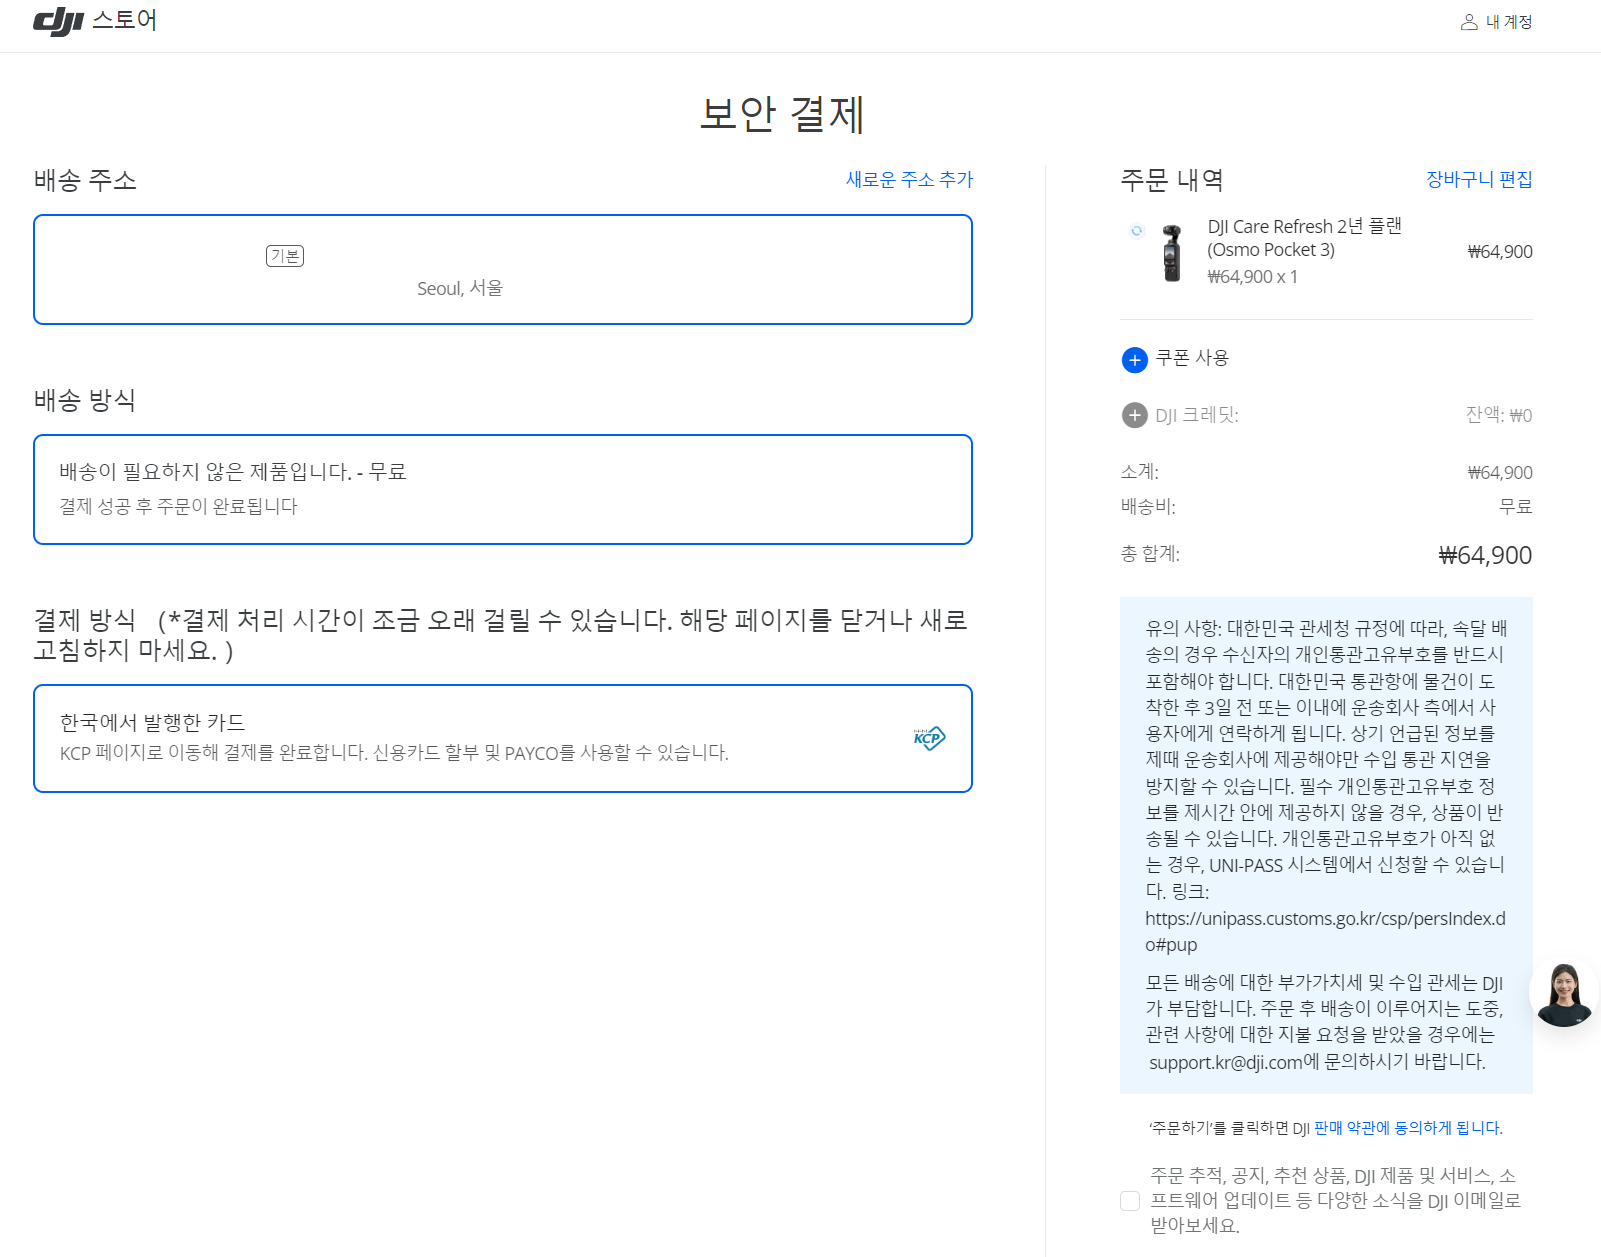The width and height of the screenshot is (1601, 1257).
Task: Click the unipass.customs.go.kr URL text
Action: click(x=1325, y=931)
